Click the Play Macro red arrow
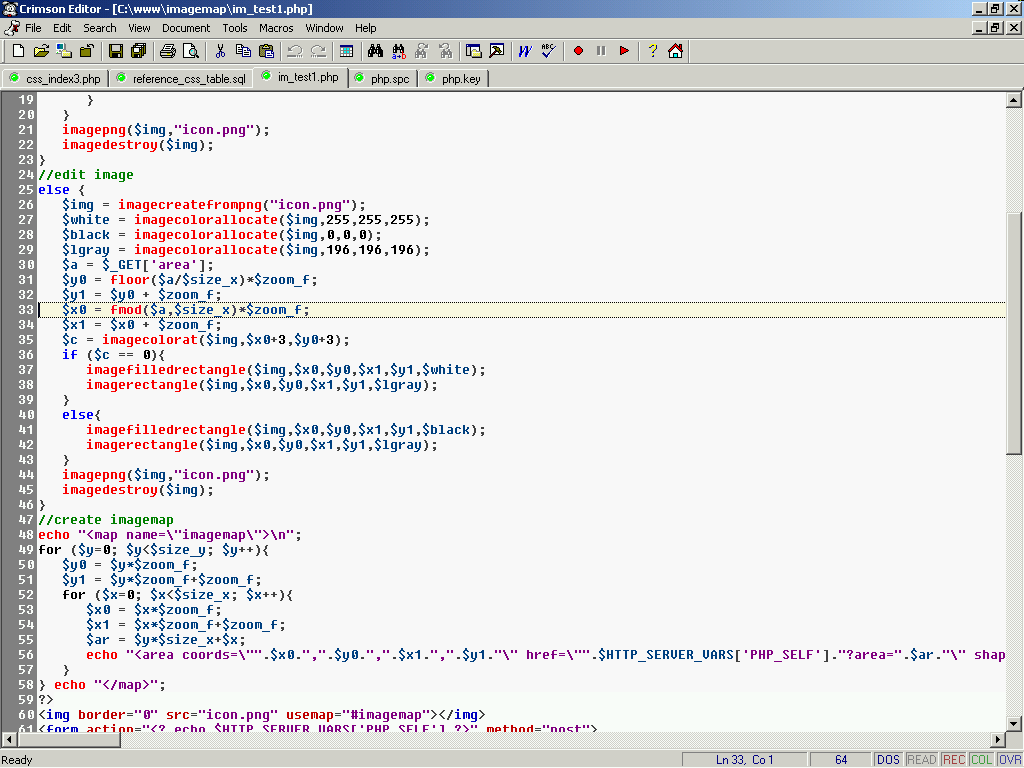Image resolution: width=1024 pixels, height=768 pixels. click(x=624, y=51)
